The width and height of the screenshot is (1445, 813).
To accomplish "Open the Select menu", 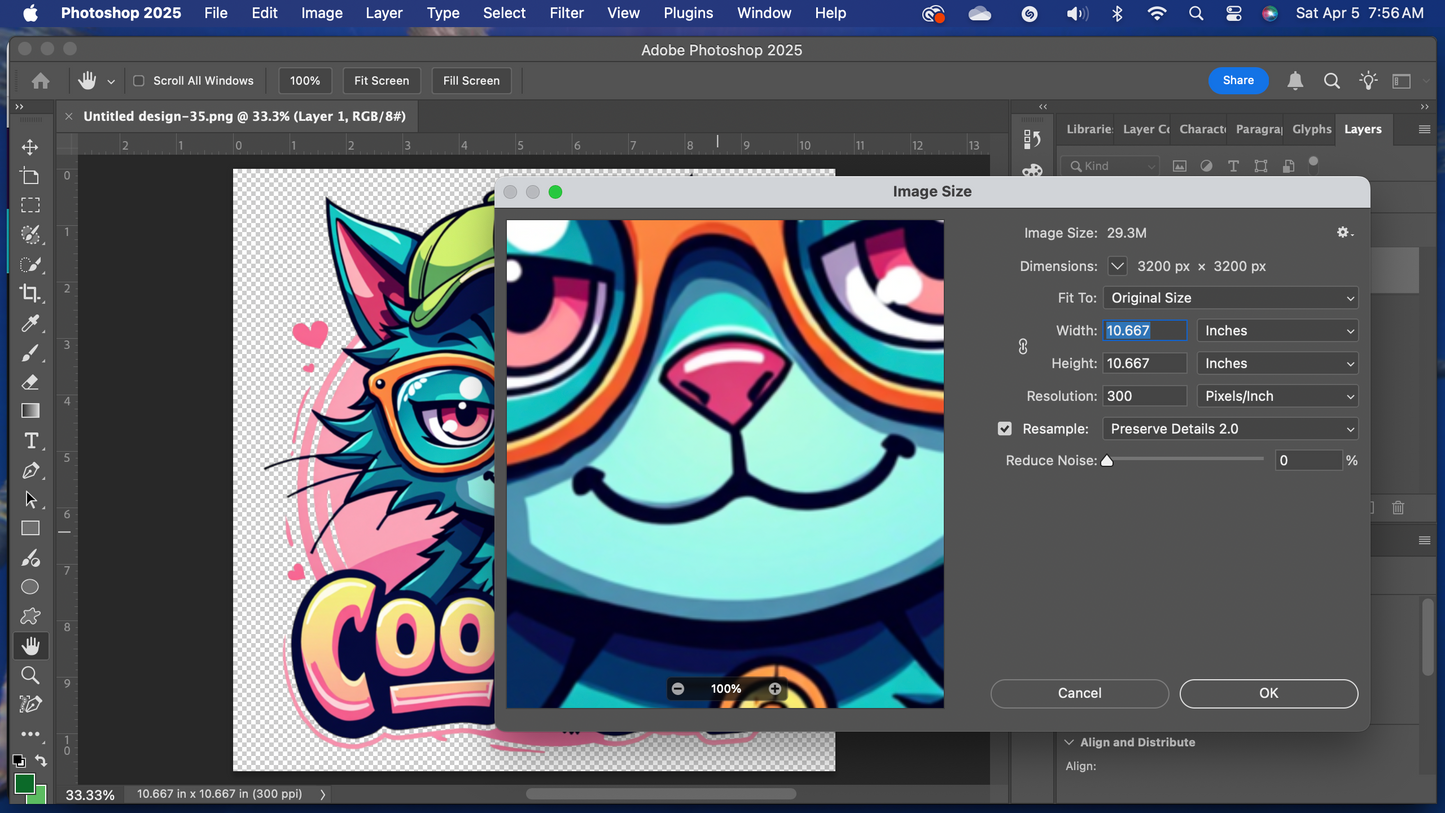I will click(504, 13).
